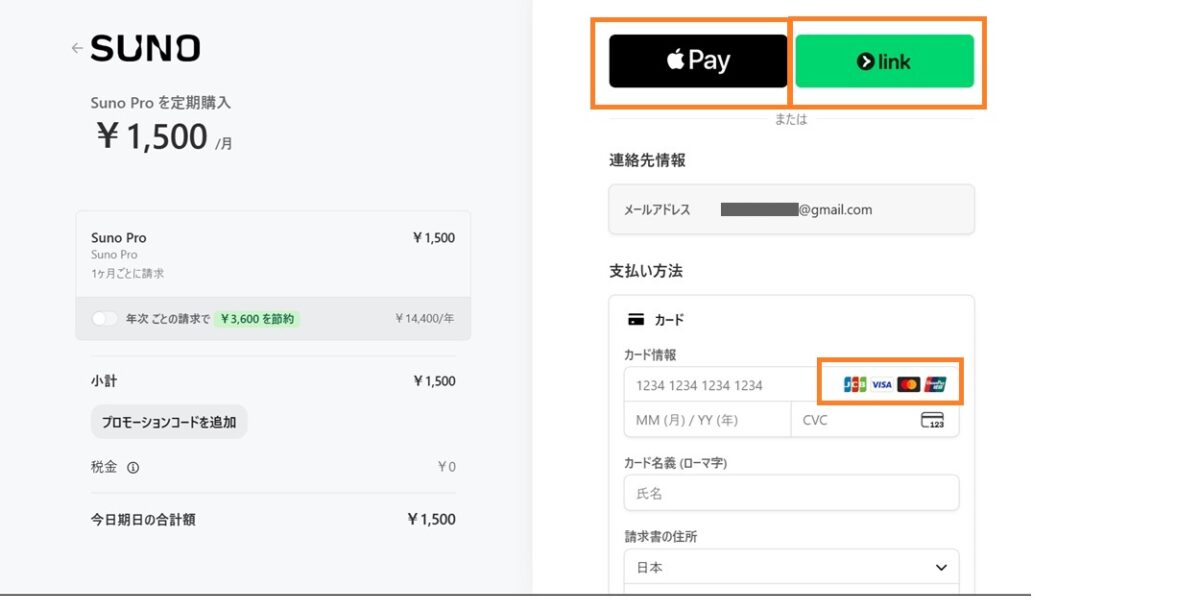Click the Suno Pro を定期購入 heading
The height and width of the screenshot is (610, 1200).
(x=161, y=103)
